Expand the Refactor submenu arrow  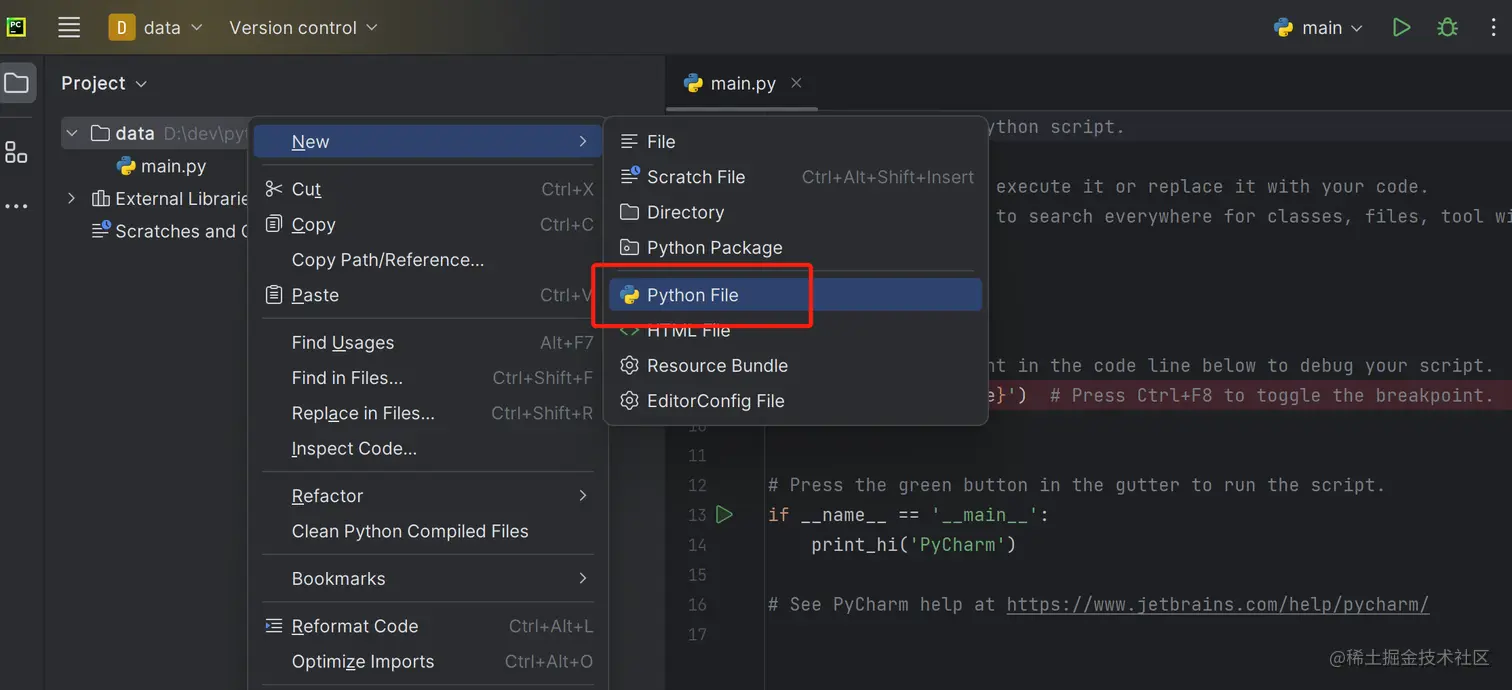tap(582, 495)
